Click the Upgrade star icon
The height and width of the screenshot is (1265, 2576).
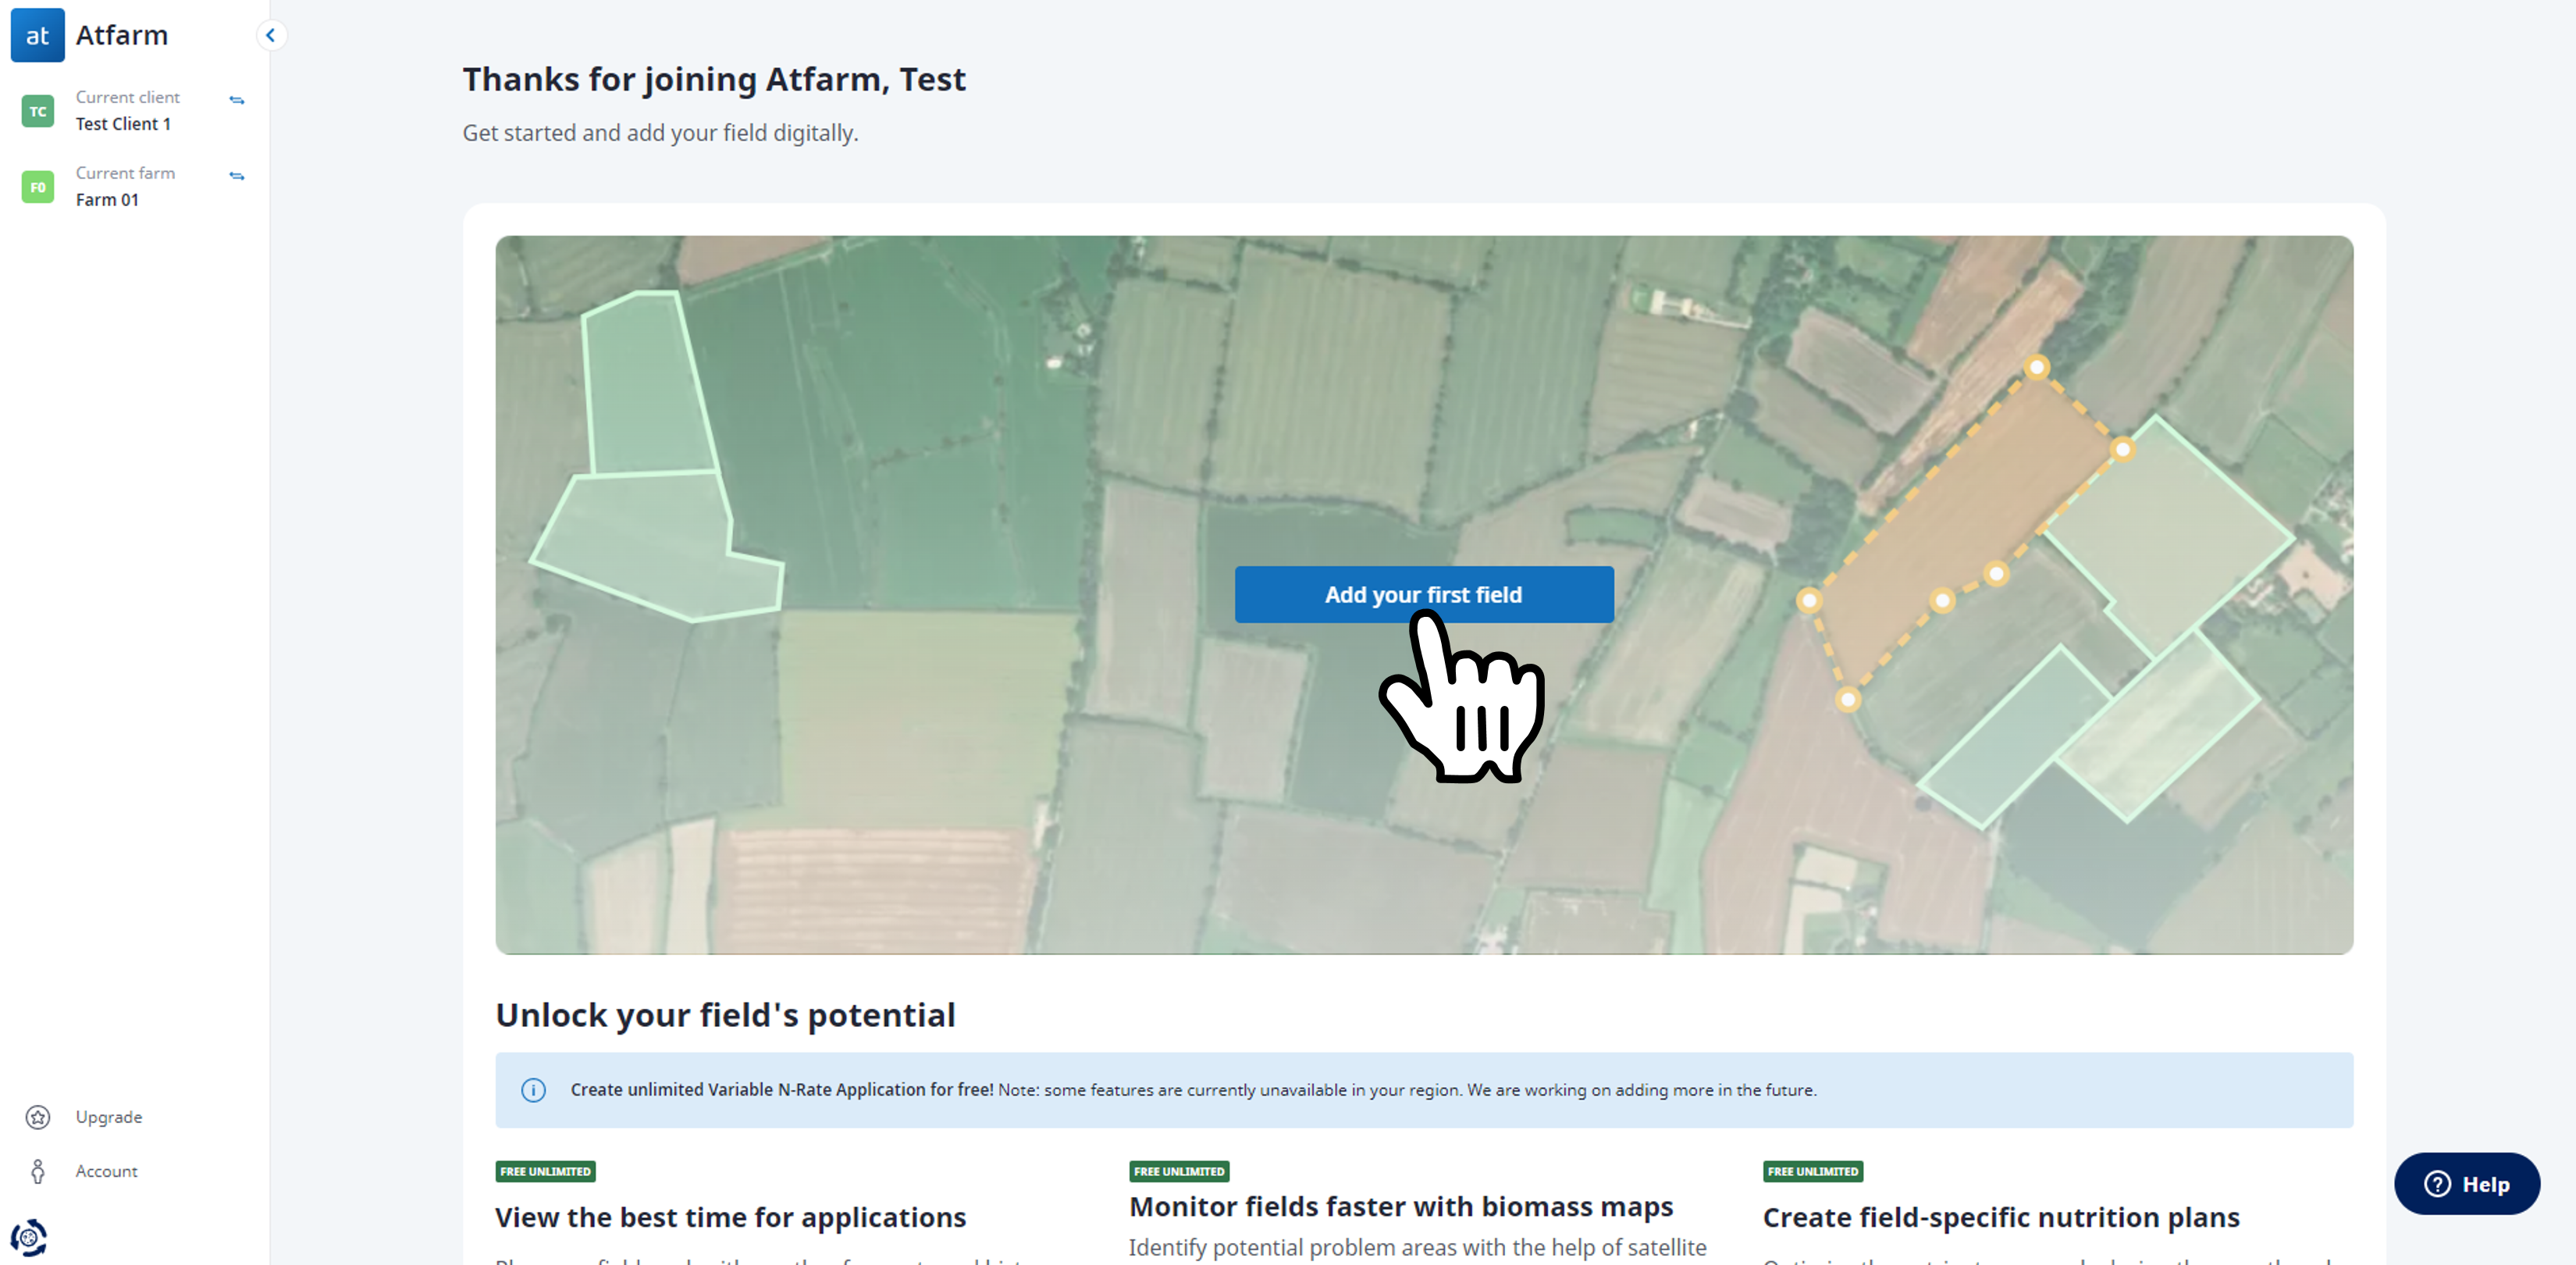pos(38,1117)
